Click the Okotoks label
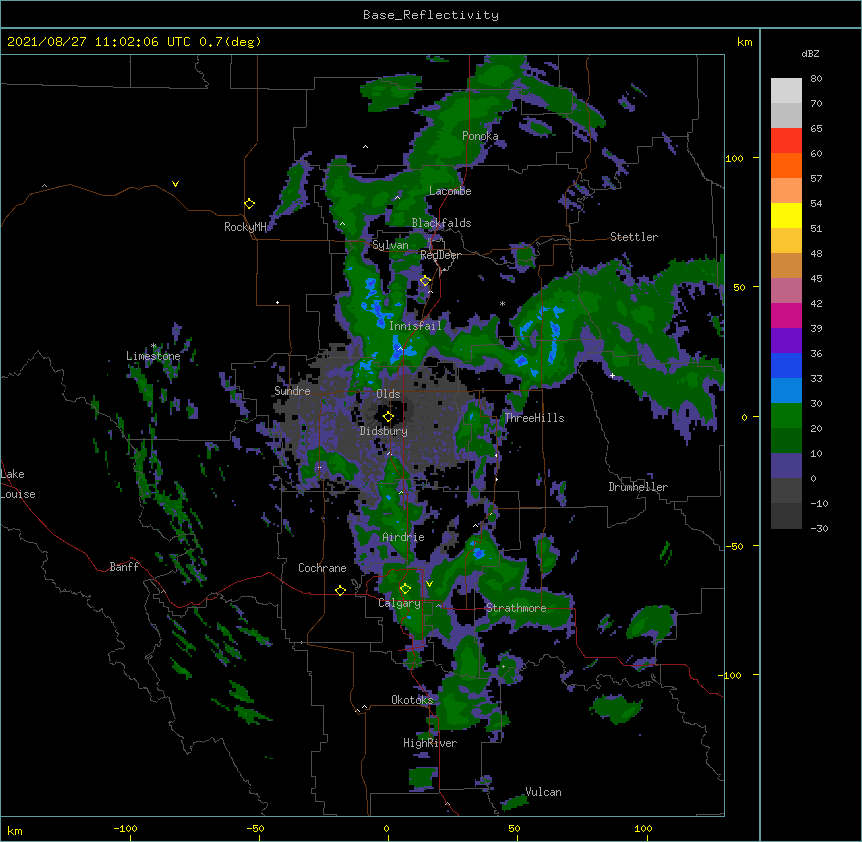This screenshot has width=862, height=842. tap(412, 700)
